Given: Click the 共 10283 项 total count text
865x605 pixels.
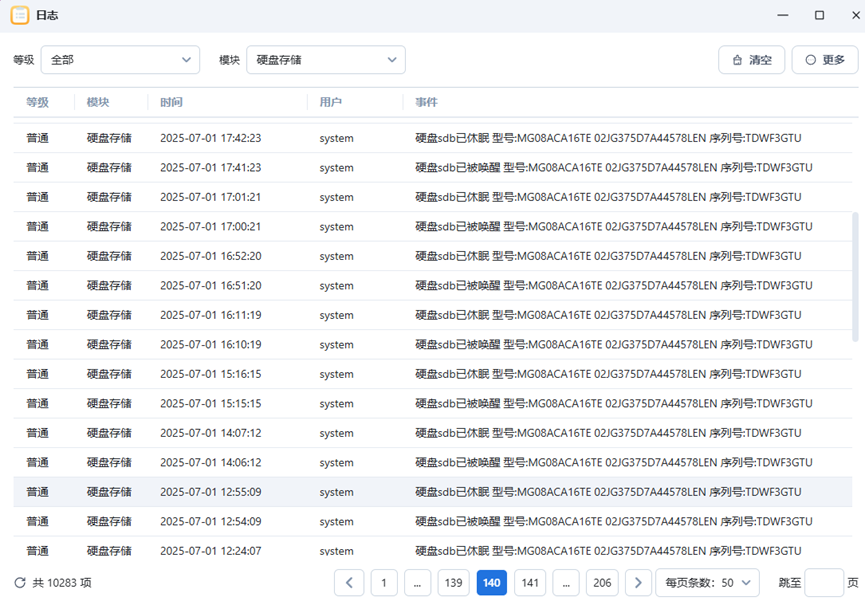Looking at the screenshot, I should (x=62, y=583).
